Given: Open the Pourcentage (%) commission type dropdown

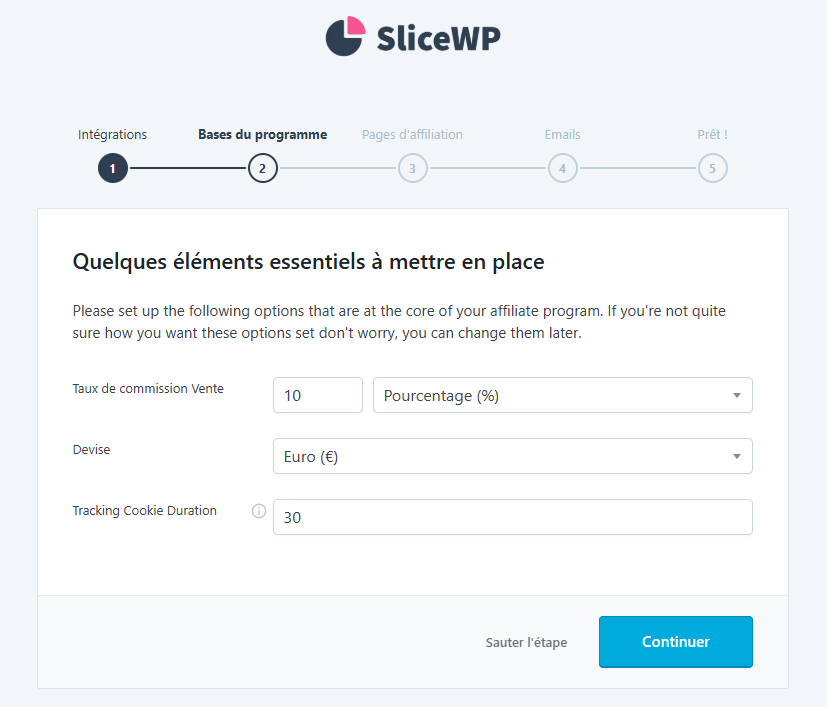Looking at the screenshot, I should point(562,395).
